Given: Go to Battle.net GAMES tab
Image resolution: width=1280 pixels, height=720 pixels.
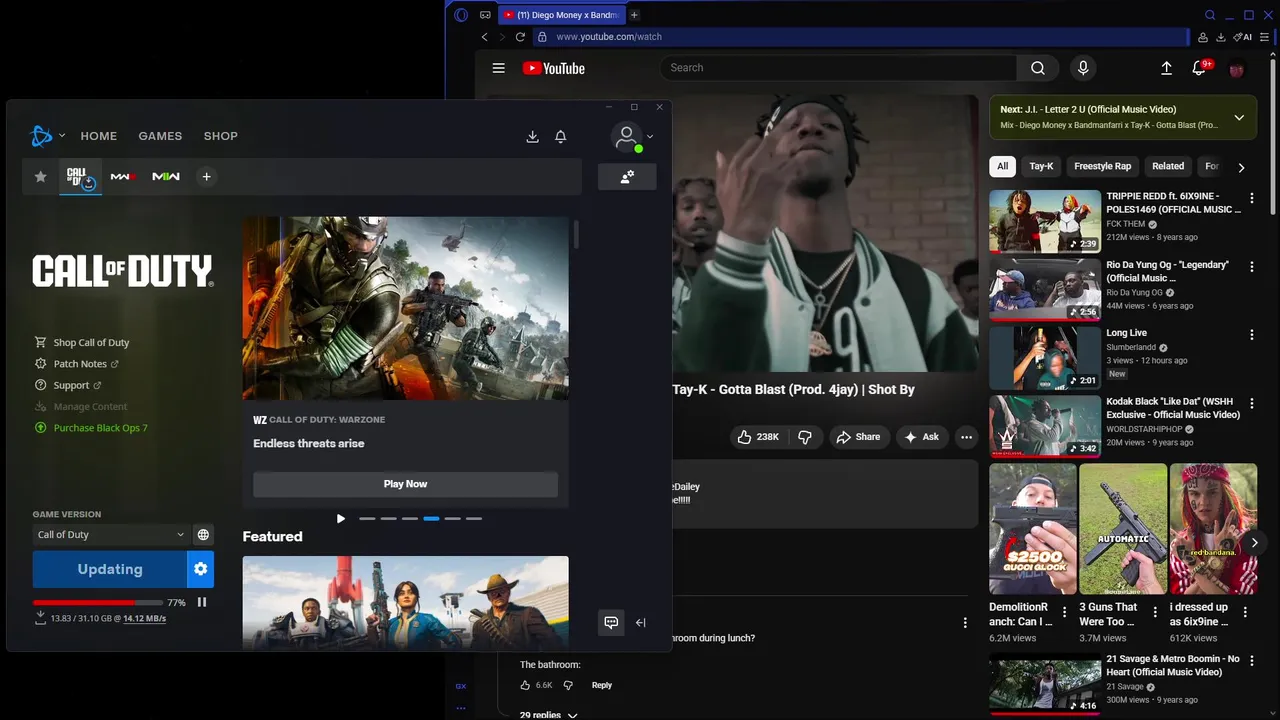Looking at the screenshot, I should pos(160,136).
